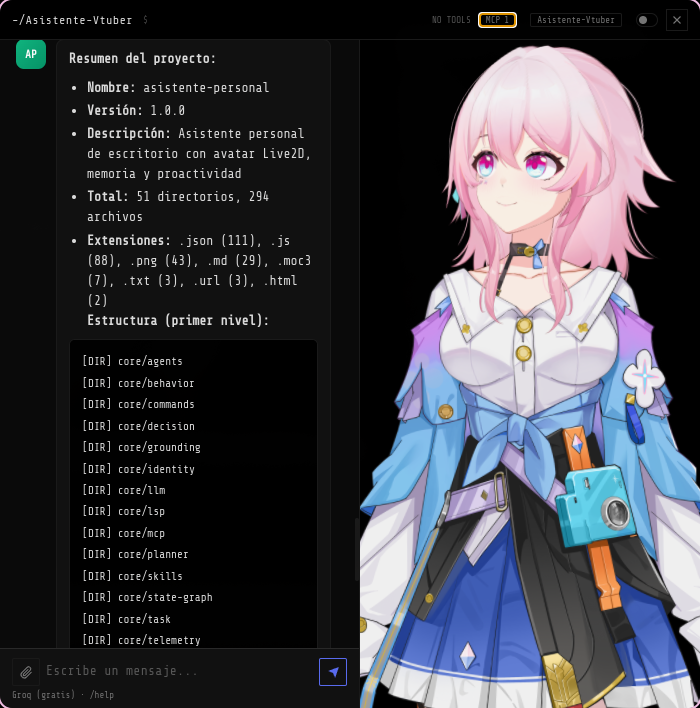Click 'Estructura (primer nivel):' heading
Image resolution: width=700 pixels, height=708 pixels.
[x=178, y=320]
